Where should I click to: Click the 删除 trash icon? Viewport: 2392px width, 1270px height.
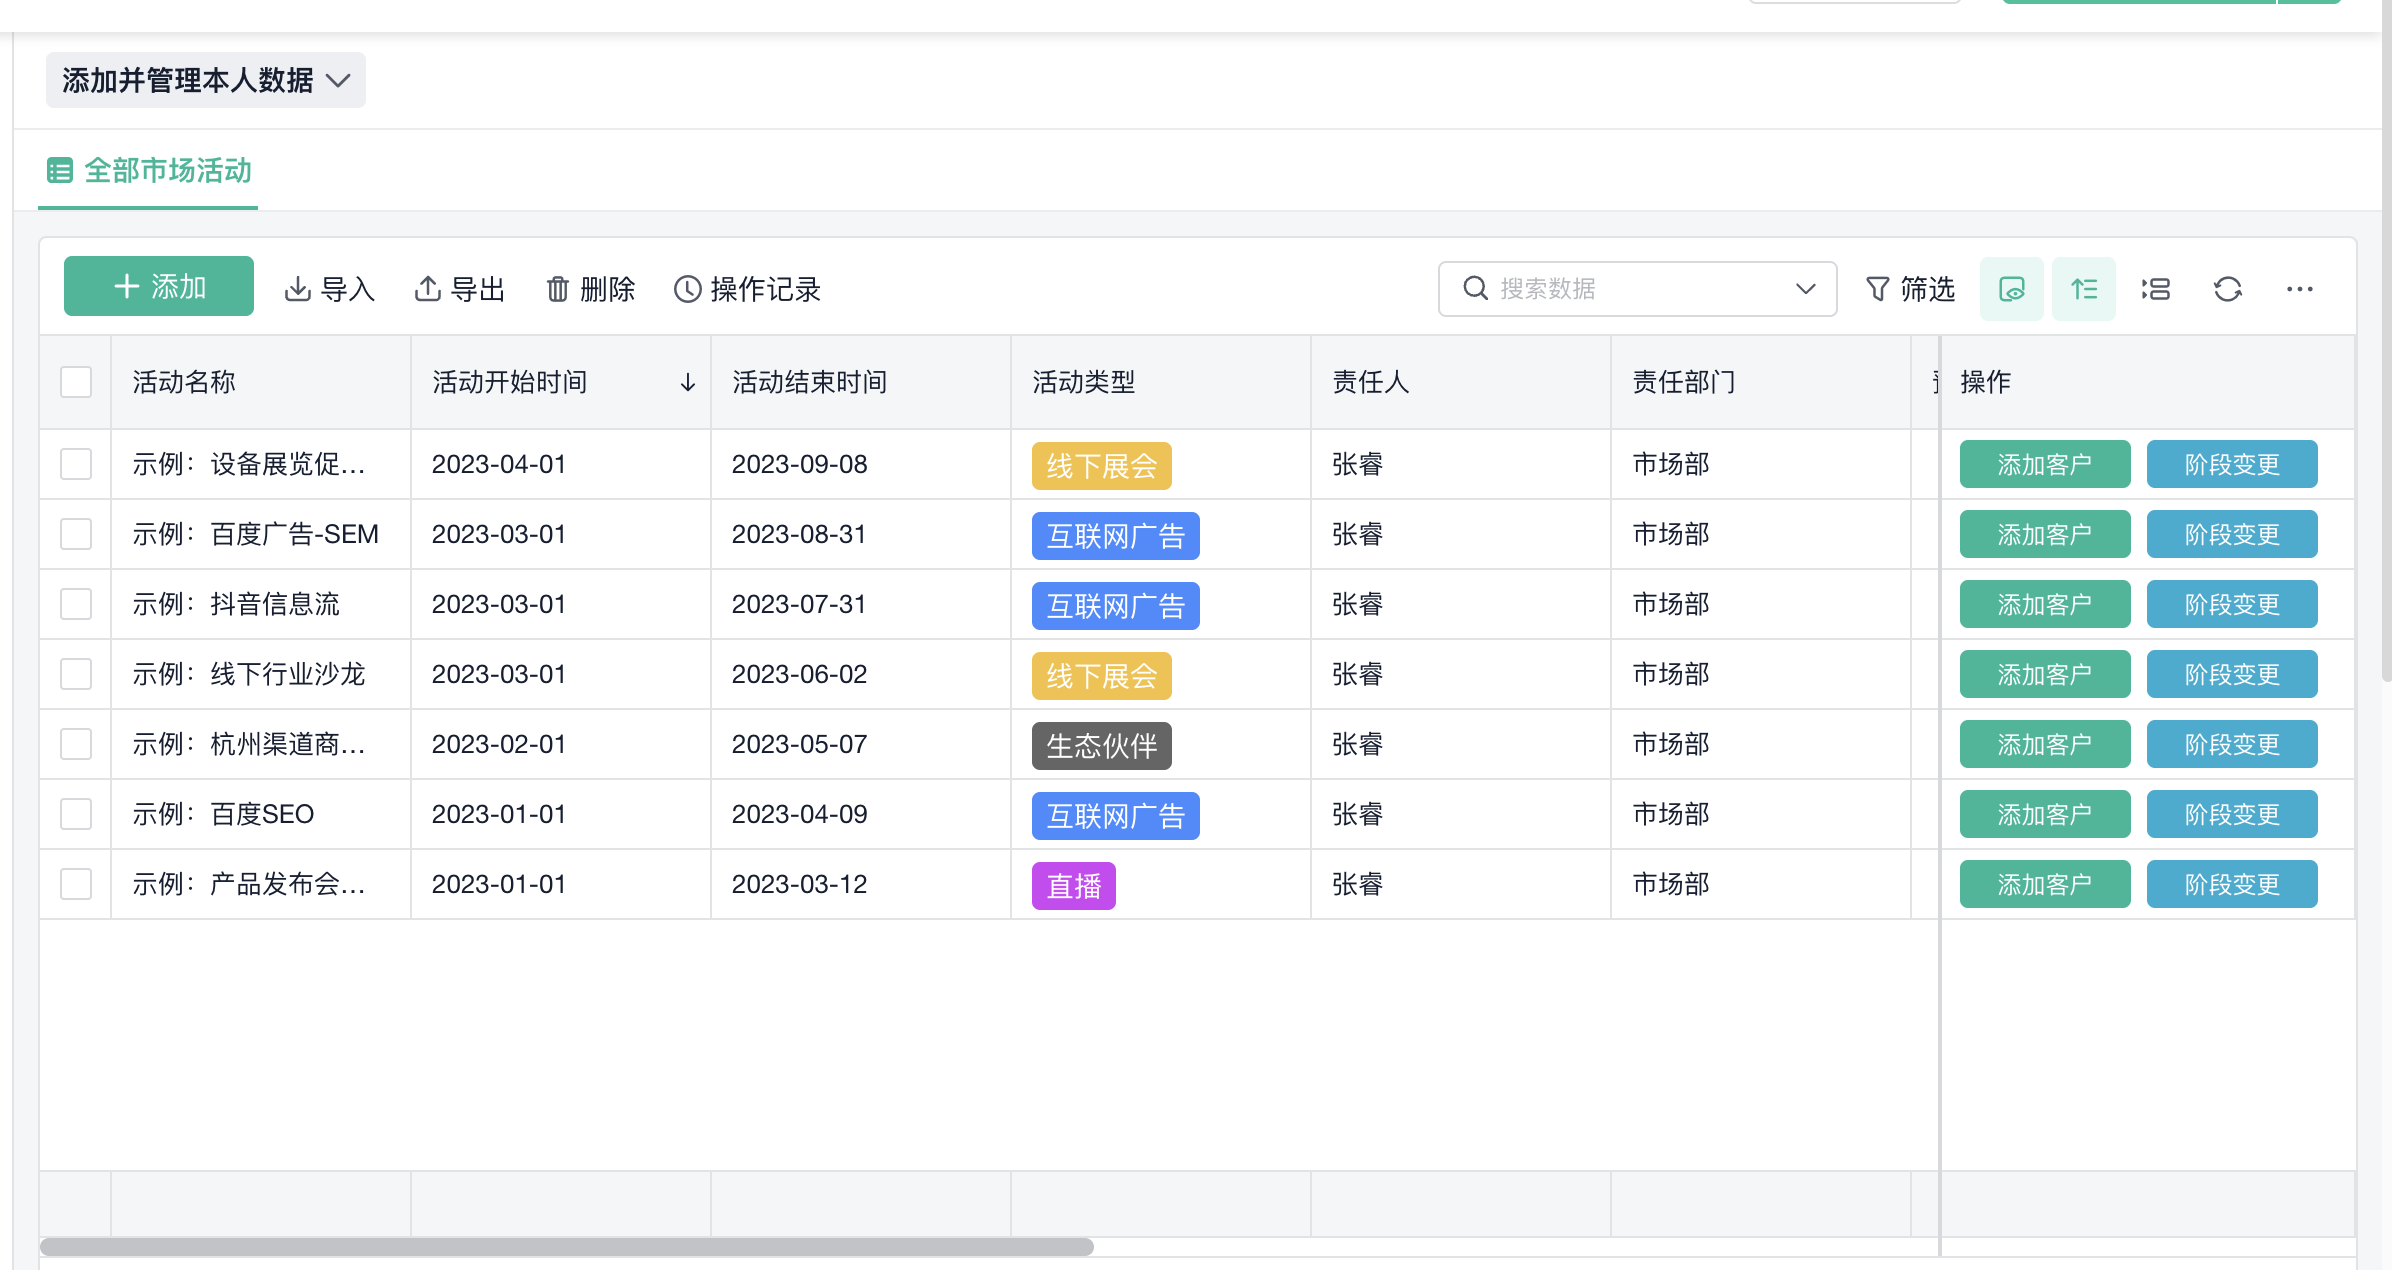tap(557, 289)
